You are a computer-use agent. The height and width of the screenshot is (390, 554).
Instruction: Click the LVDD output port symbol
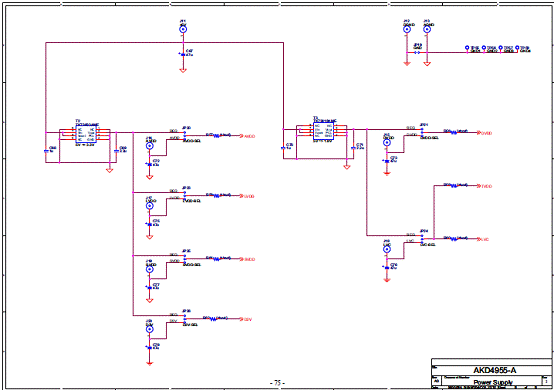click(247, 196)
